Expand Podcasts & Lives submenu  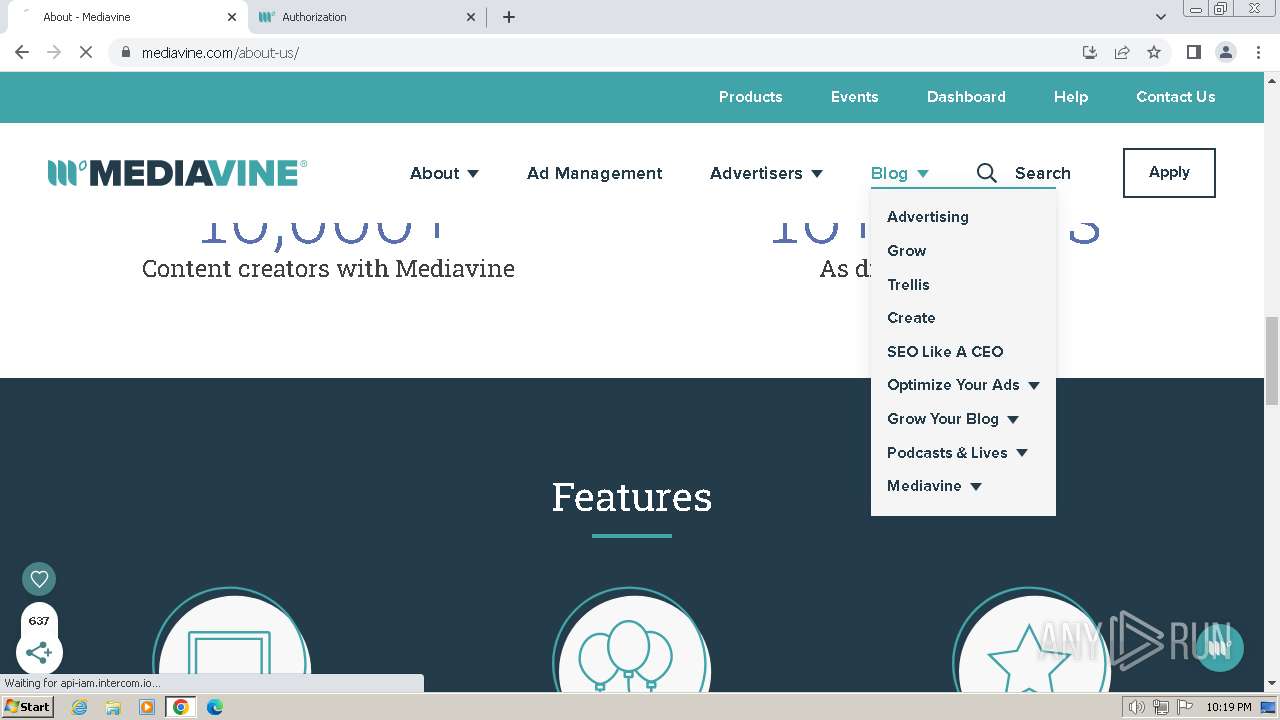[1022, 453]
